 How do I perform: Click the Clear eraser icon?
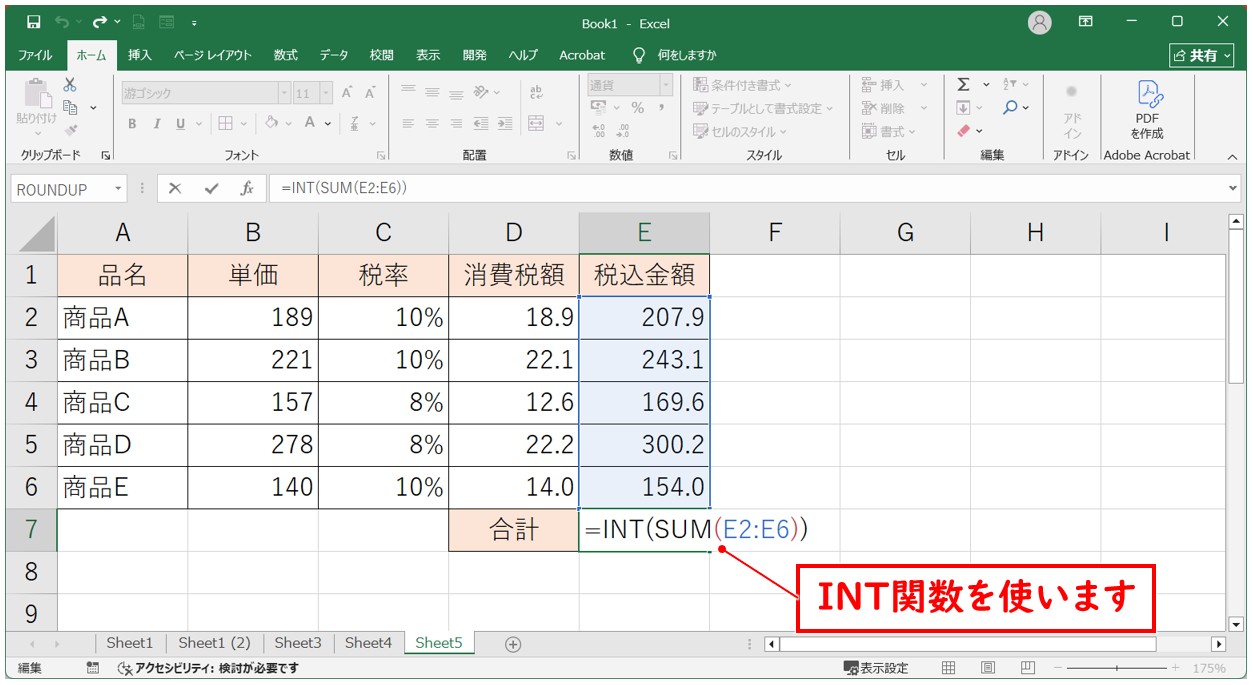pos(963,131)
